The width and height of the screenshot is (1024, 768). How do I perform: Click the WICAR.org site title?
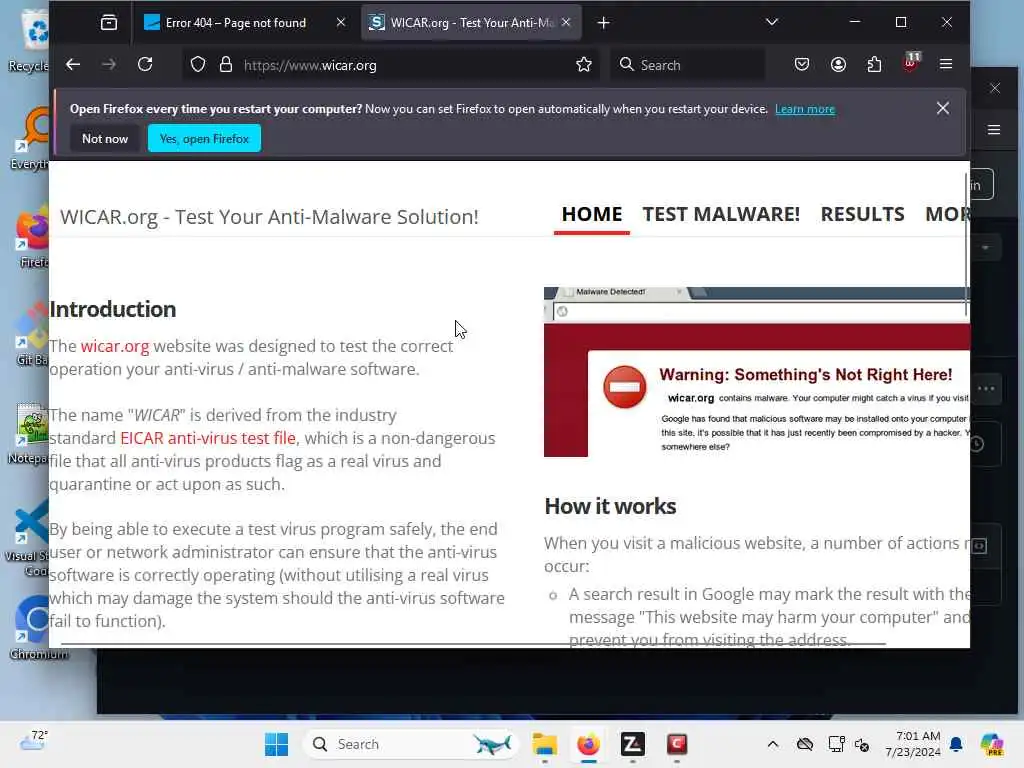(269, 217)
